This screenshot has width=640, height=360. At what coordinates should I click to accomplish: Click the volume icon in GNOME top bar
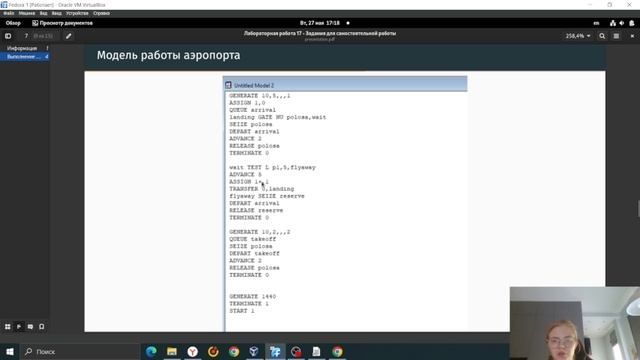point(622,23)
